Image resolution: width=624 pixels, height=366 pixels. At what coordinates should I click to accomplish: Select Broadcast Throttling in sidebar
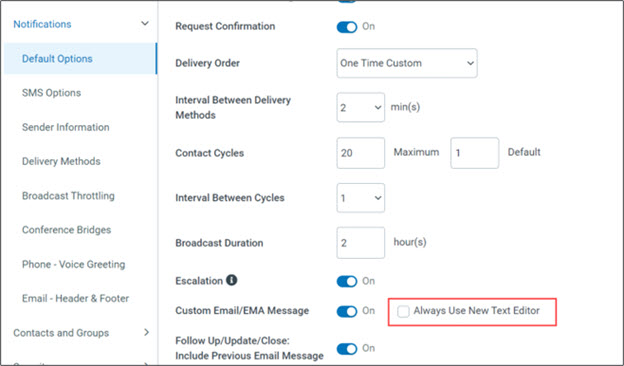point(68,196)
